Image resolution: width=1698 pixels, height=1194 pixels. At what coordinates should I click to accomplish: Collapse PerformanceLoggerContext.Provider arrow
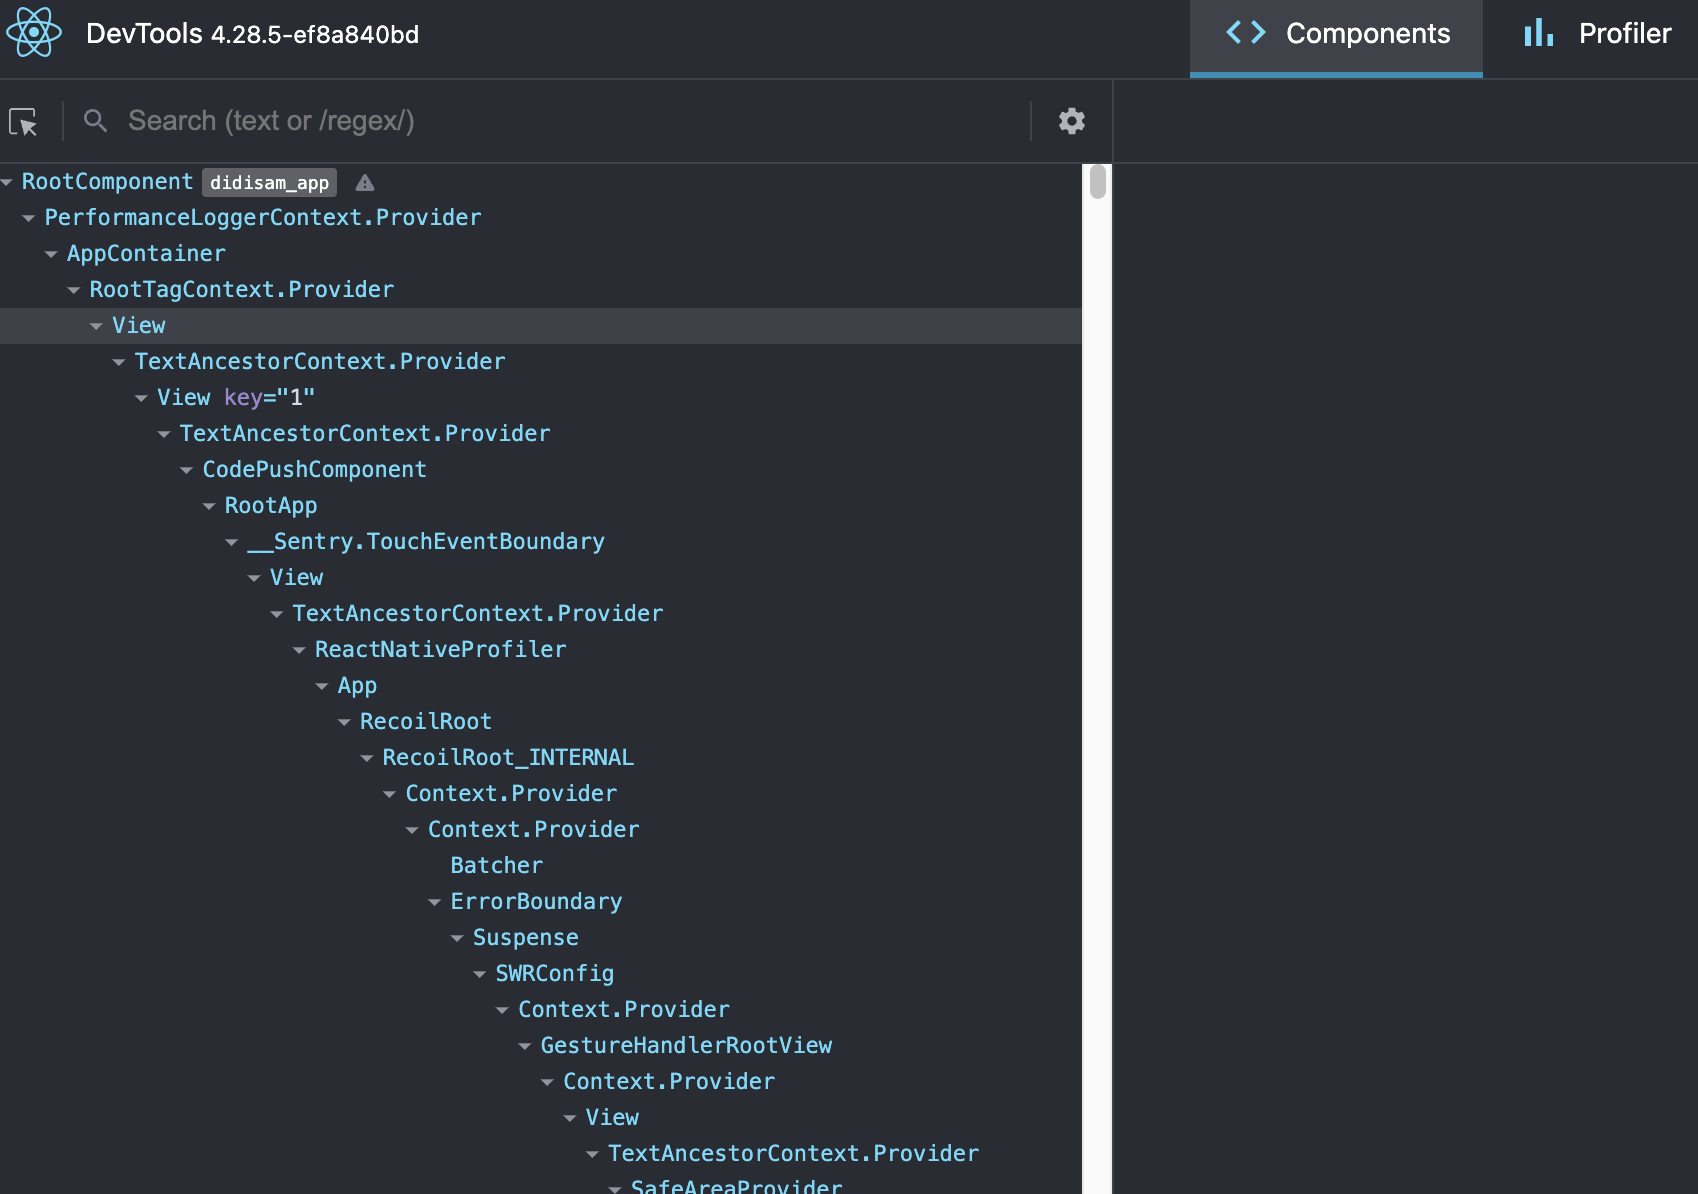[29, 218]
